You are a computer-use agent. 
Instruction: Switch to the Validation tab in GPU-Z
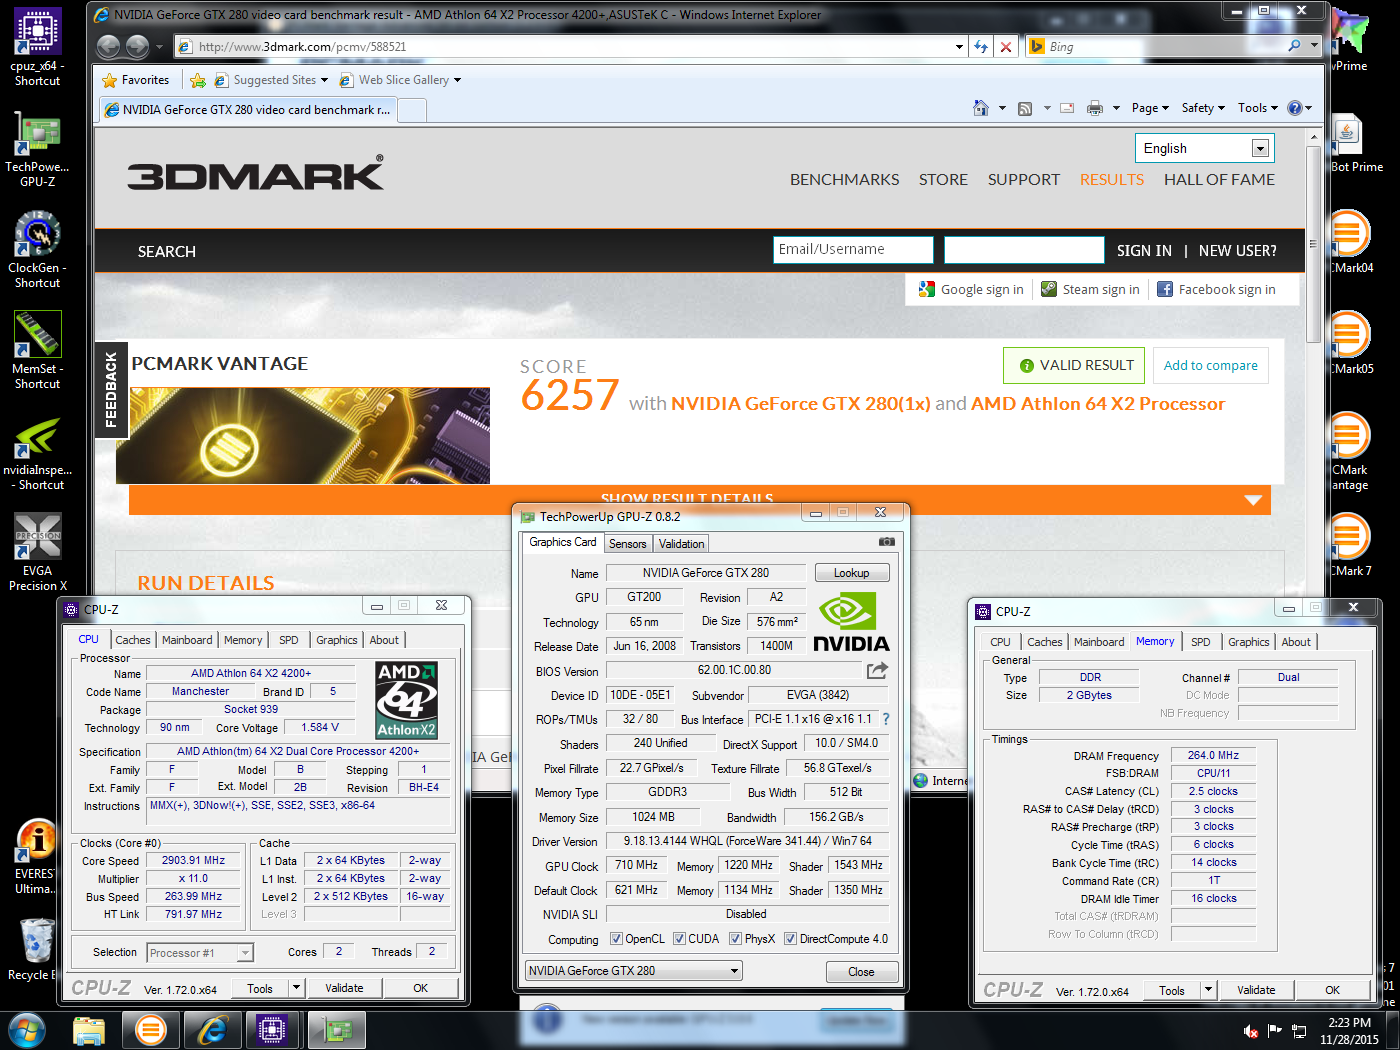(681, 544)
